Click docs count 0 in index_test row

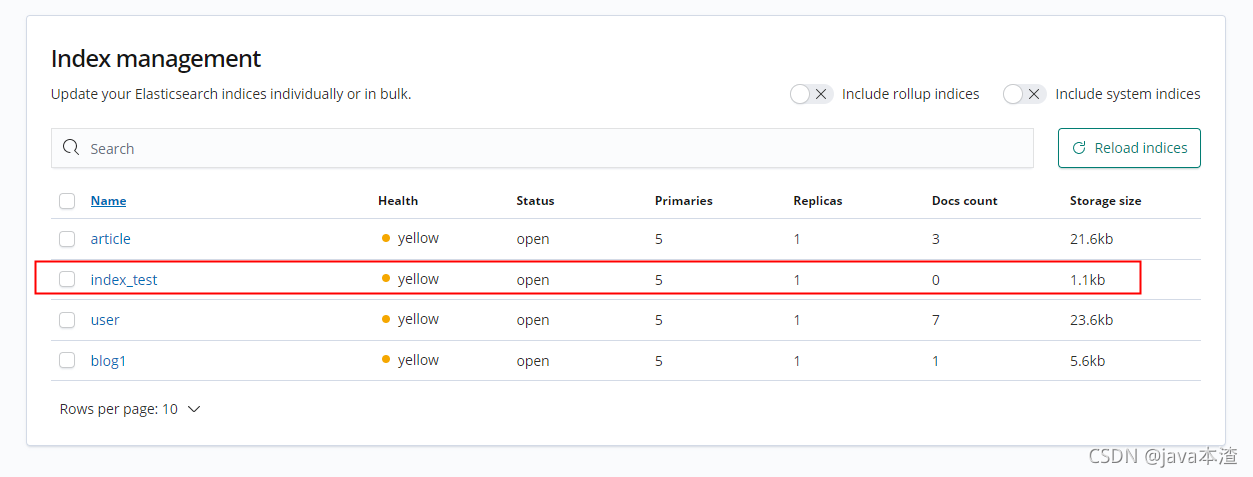936,280
